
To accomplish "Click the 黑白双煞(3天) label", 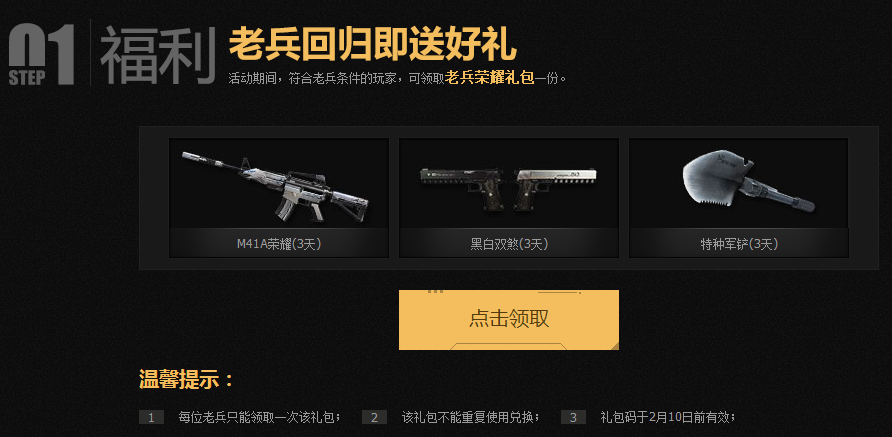I will (509, 244).
